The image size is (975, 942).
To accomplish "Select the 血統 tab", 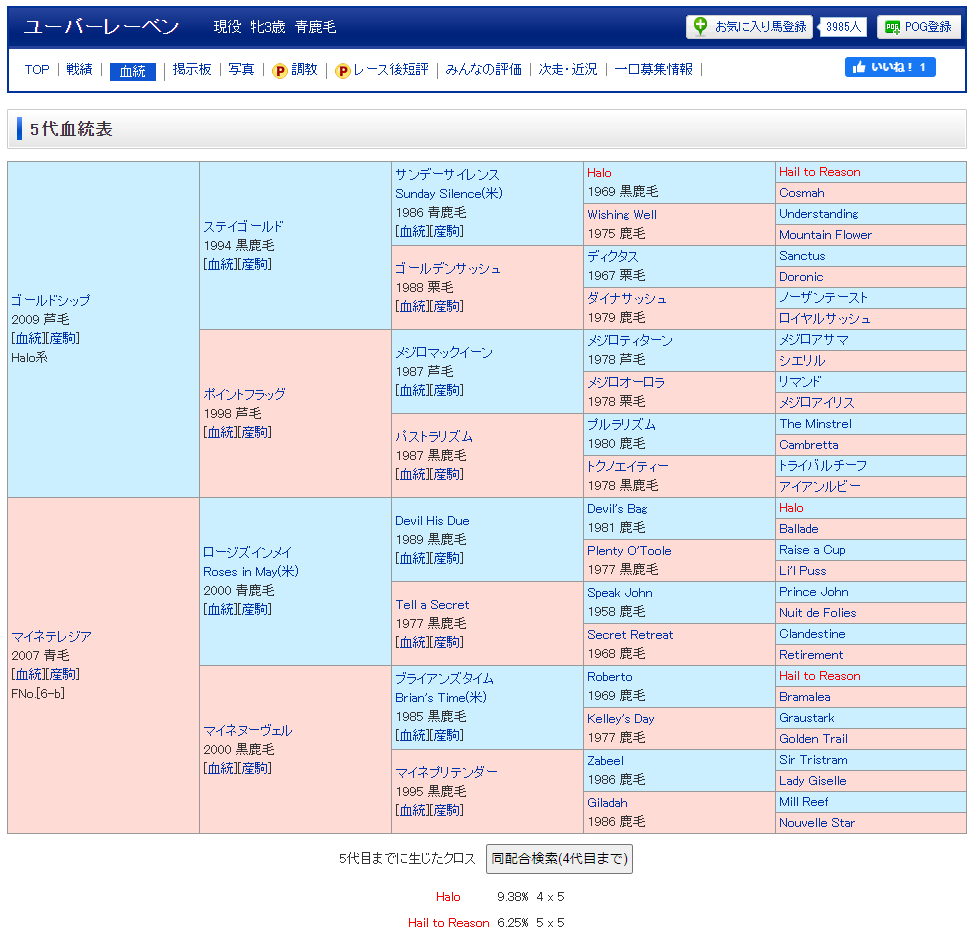I will 132,71.
